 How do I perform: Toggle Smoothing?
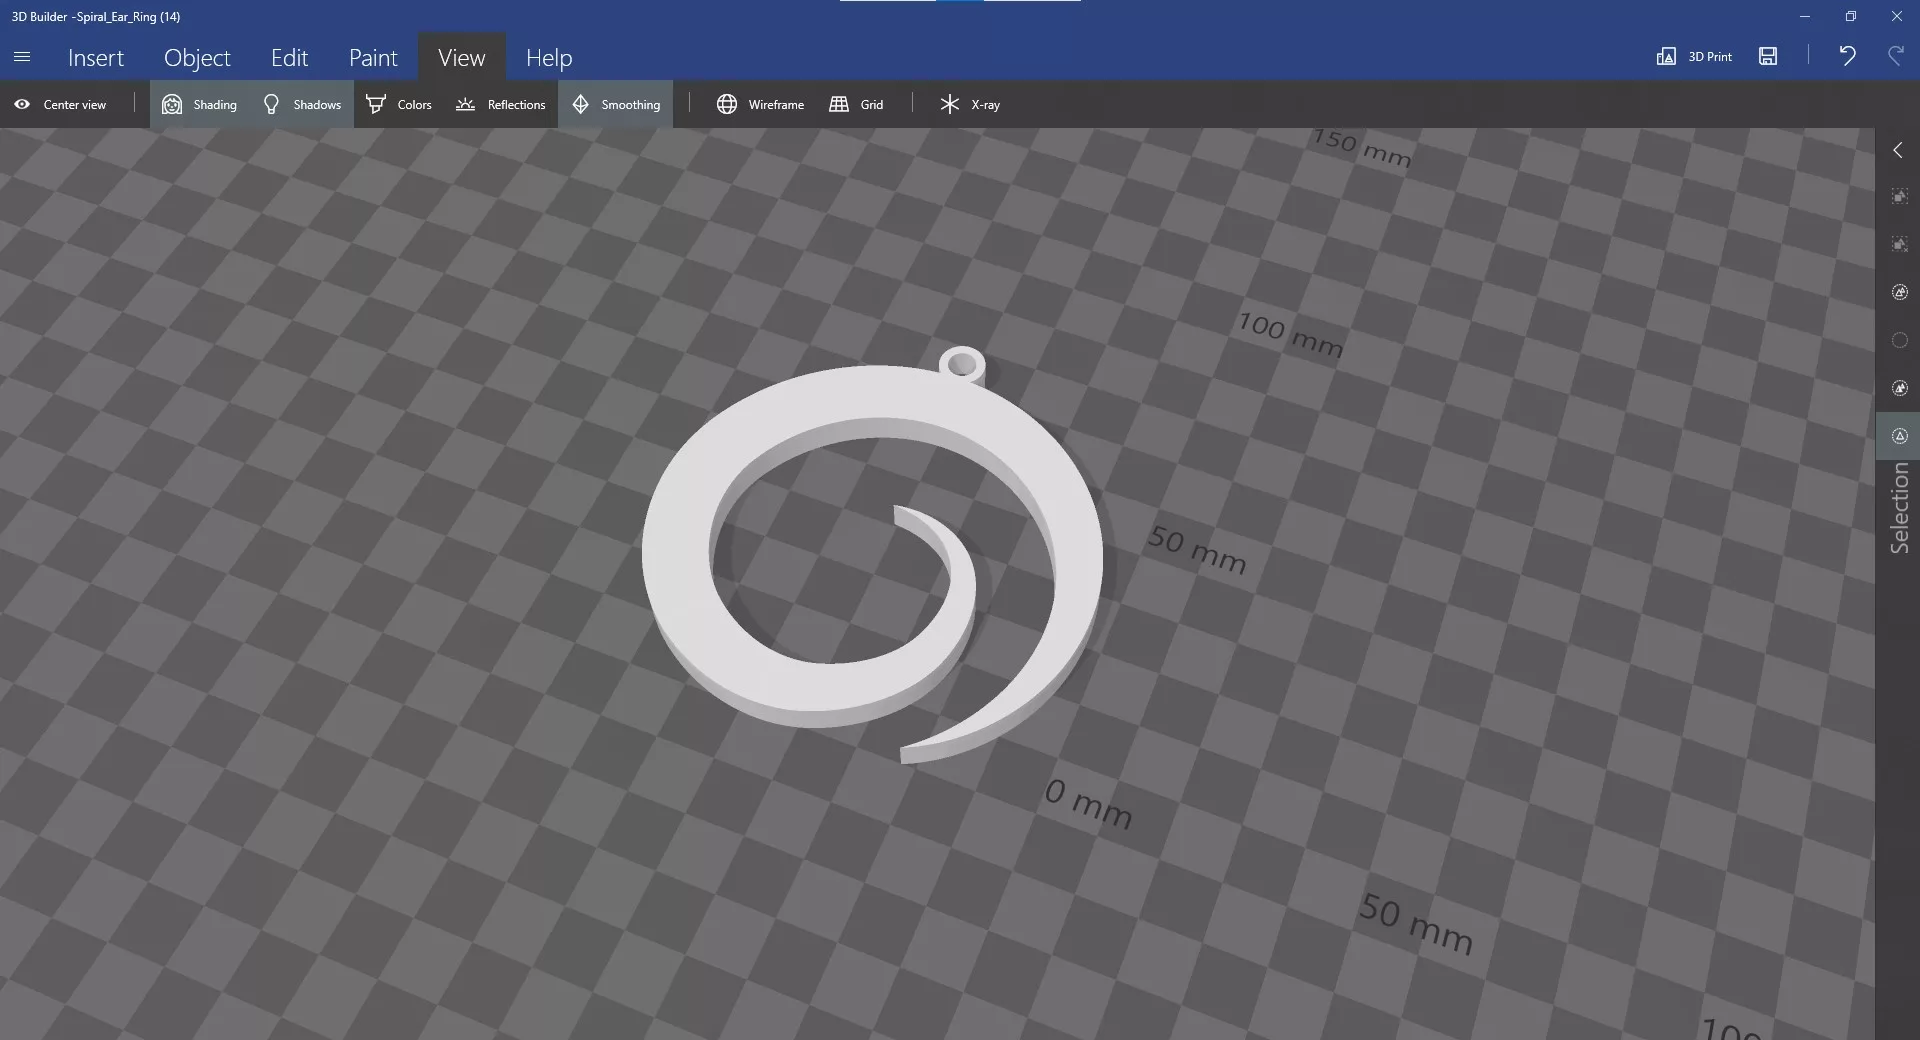pos(616,104)
